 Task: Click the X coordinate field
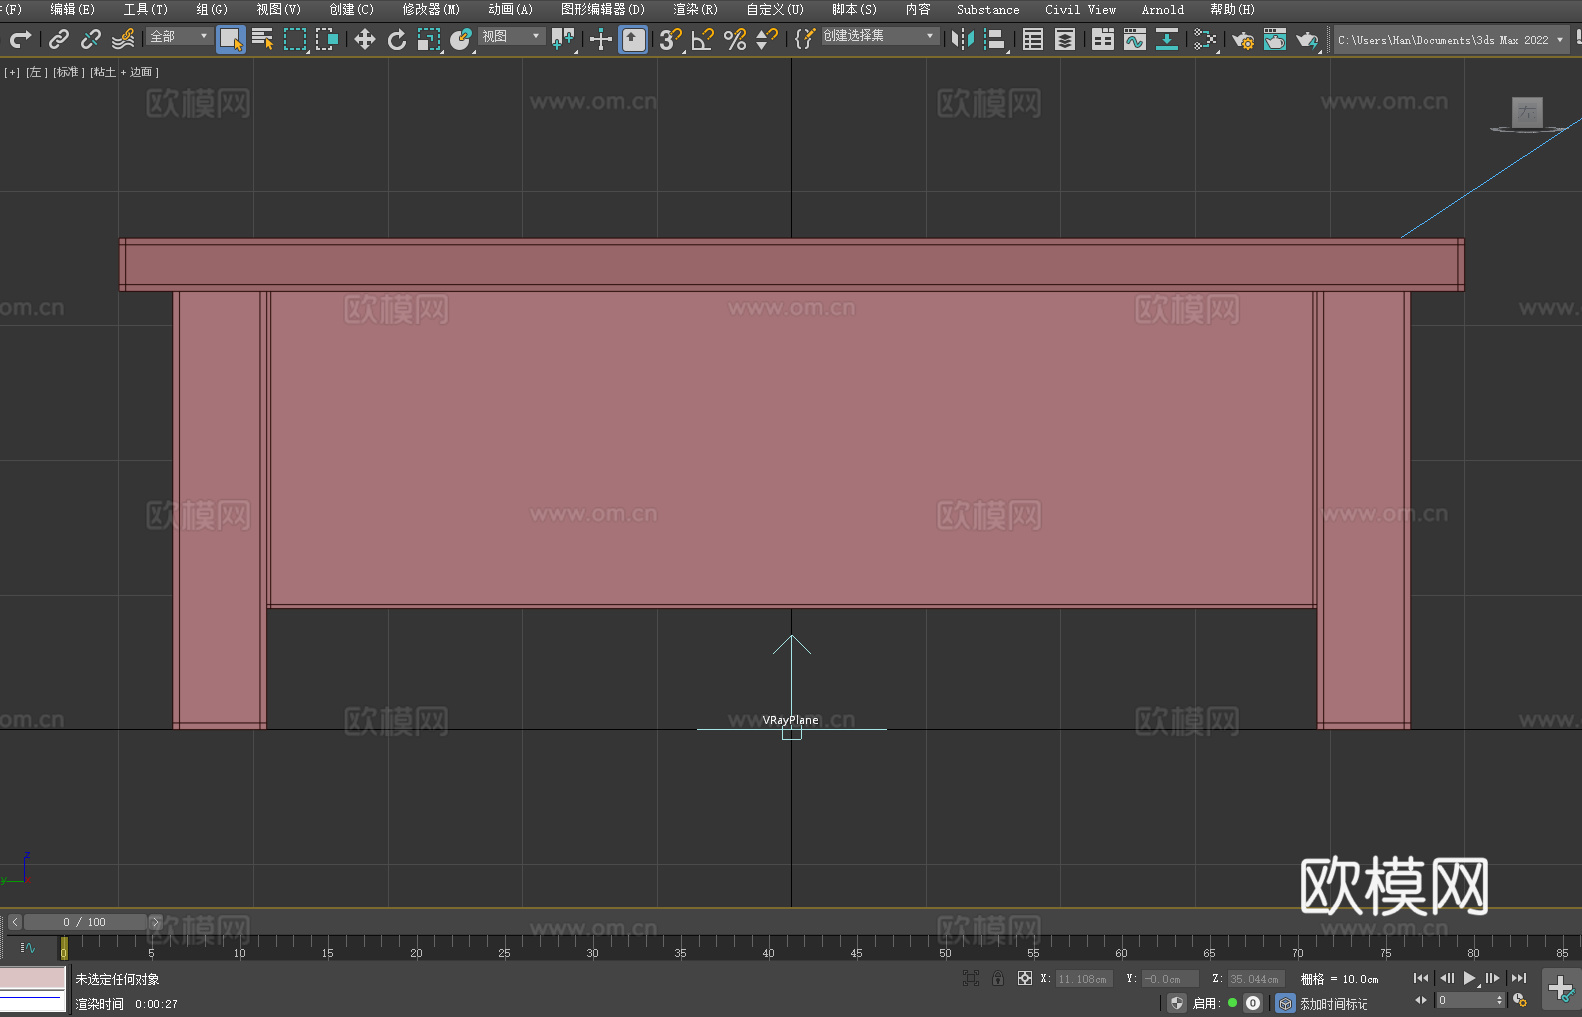(1084, 979)
